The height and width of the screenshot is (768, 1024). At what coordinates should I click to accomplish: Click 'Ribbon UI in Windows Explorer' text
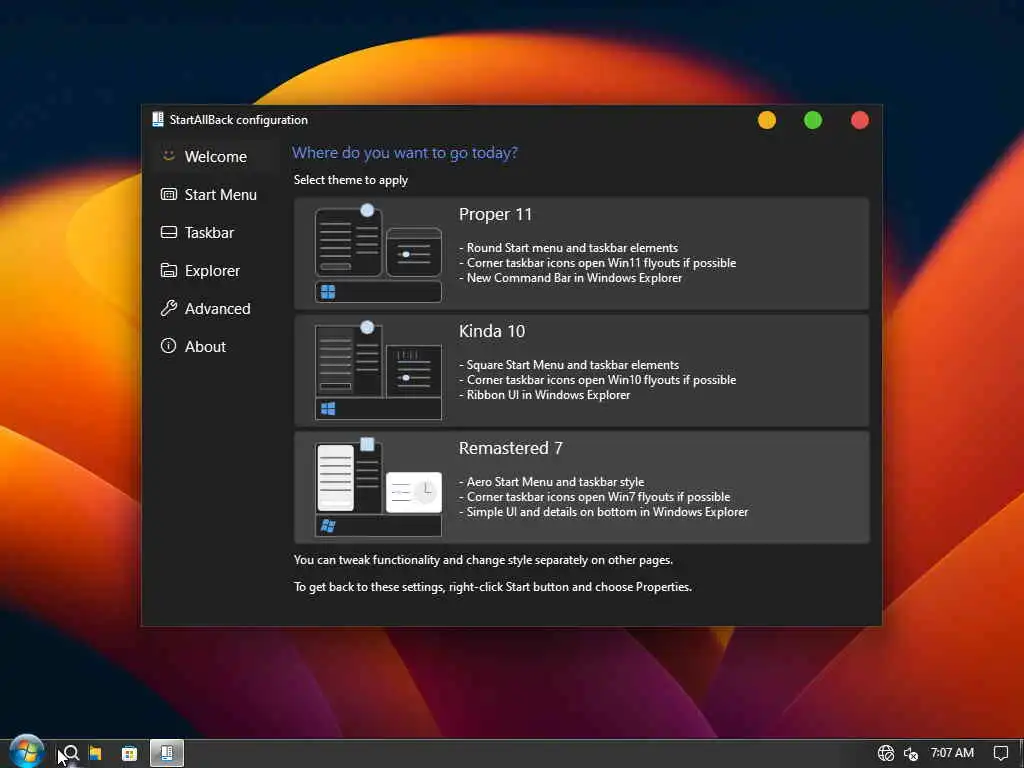click(x=548, y=395)
